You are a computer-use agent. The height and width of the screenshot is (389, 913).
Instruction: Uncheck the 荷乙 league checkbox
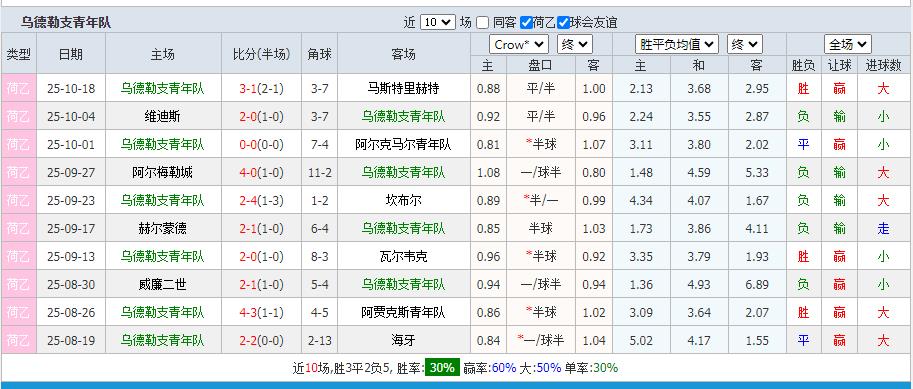click(x=526, y=23)
